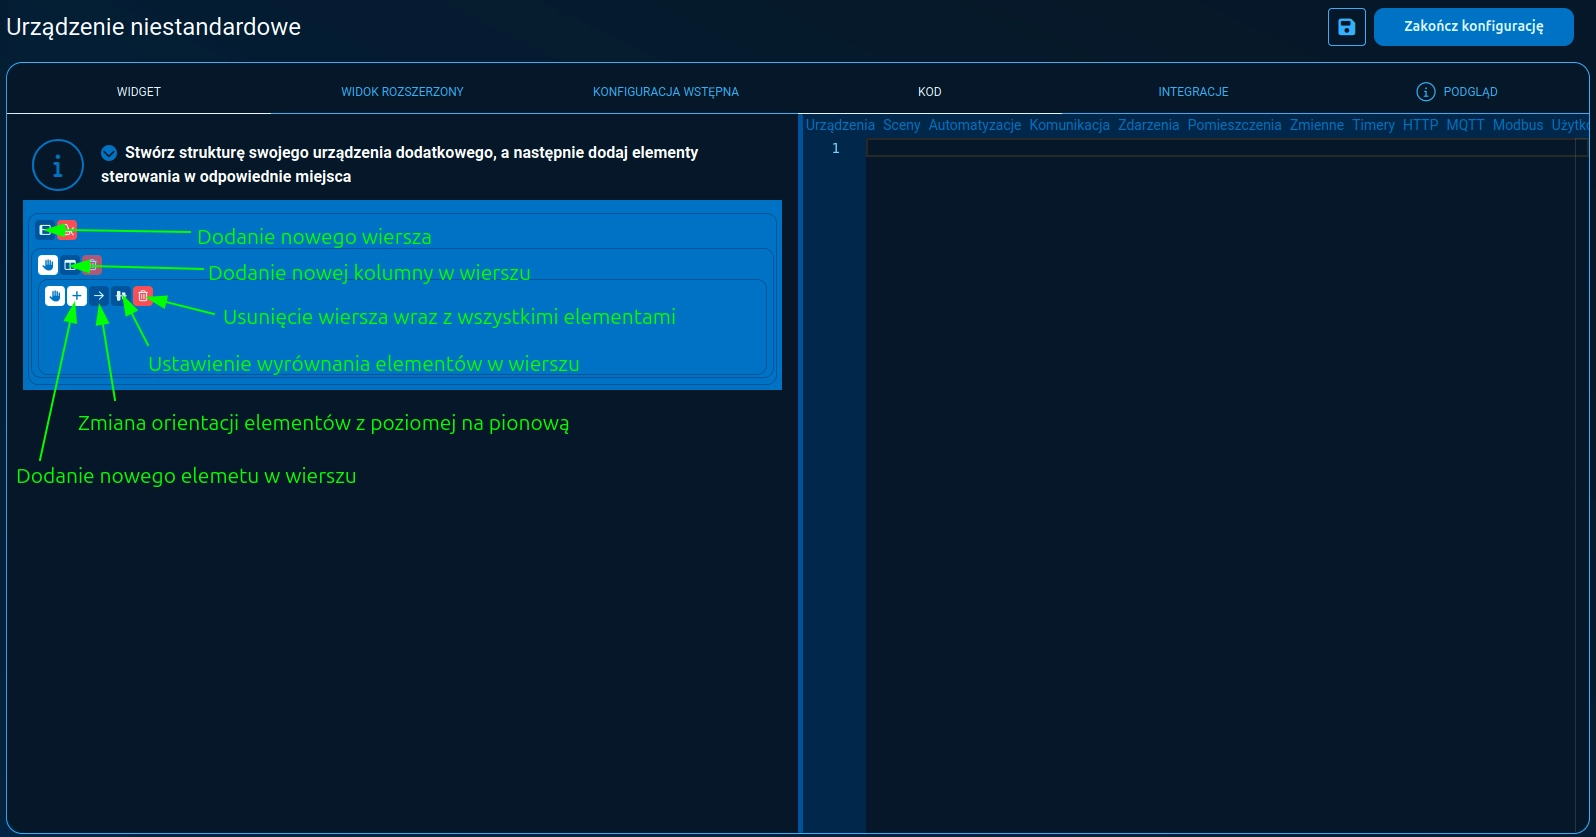
Task: Click the right-arrow orientation icon
Action: click(99, 296)
